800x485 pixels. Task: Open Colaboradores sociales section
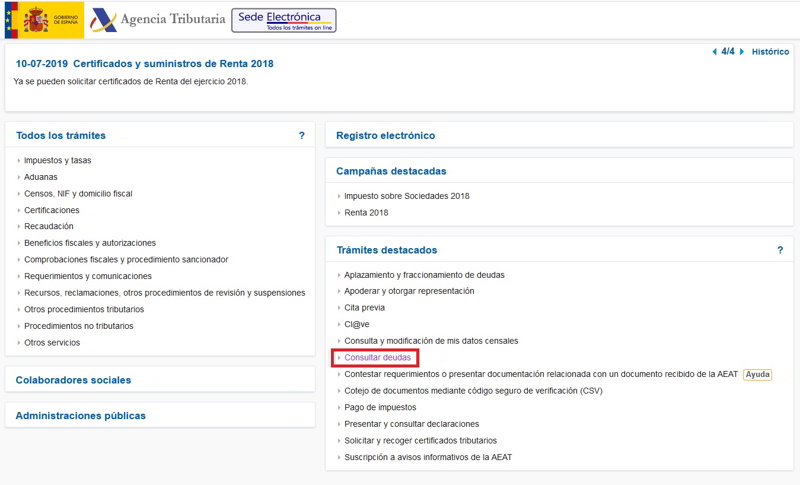[73, 380]
